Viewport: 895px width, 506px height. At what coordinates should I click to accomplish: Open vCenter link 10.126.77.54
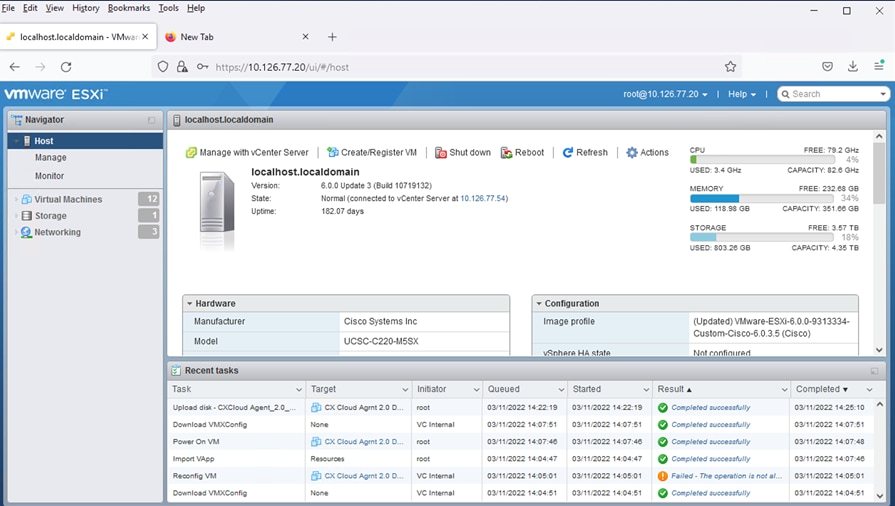click(x=483, y=199)
